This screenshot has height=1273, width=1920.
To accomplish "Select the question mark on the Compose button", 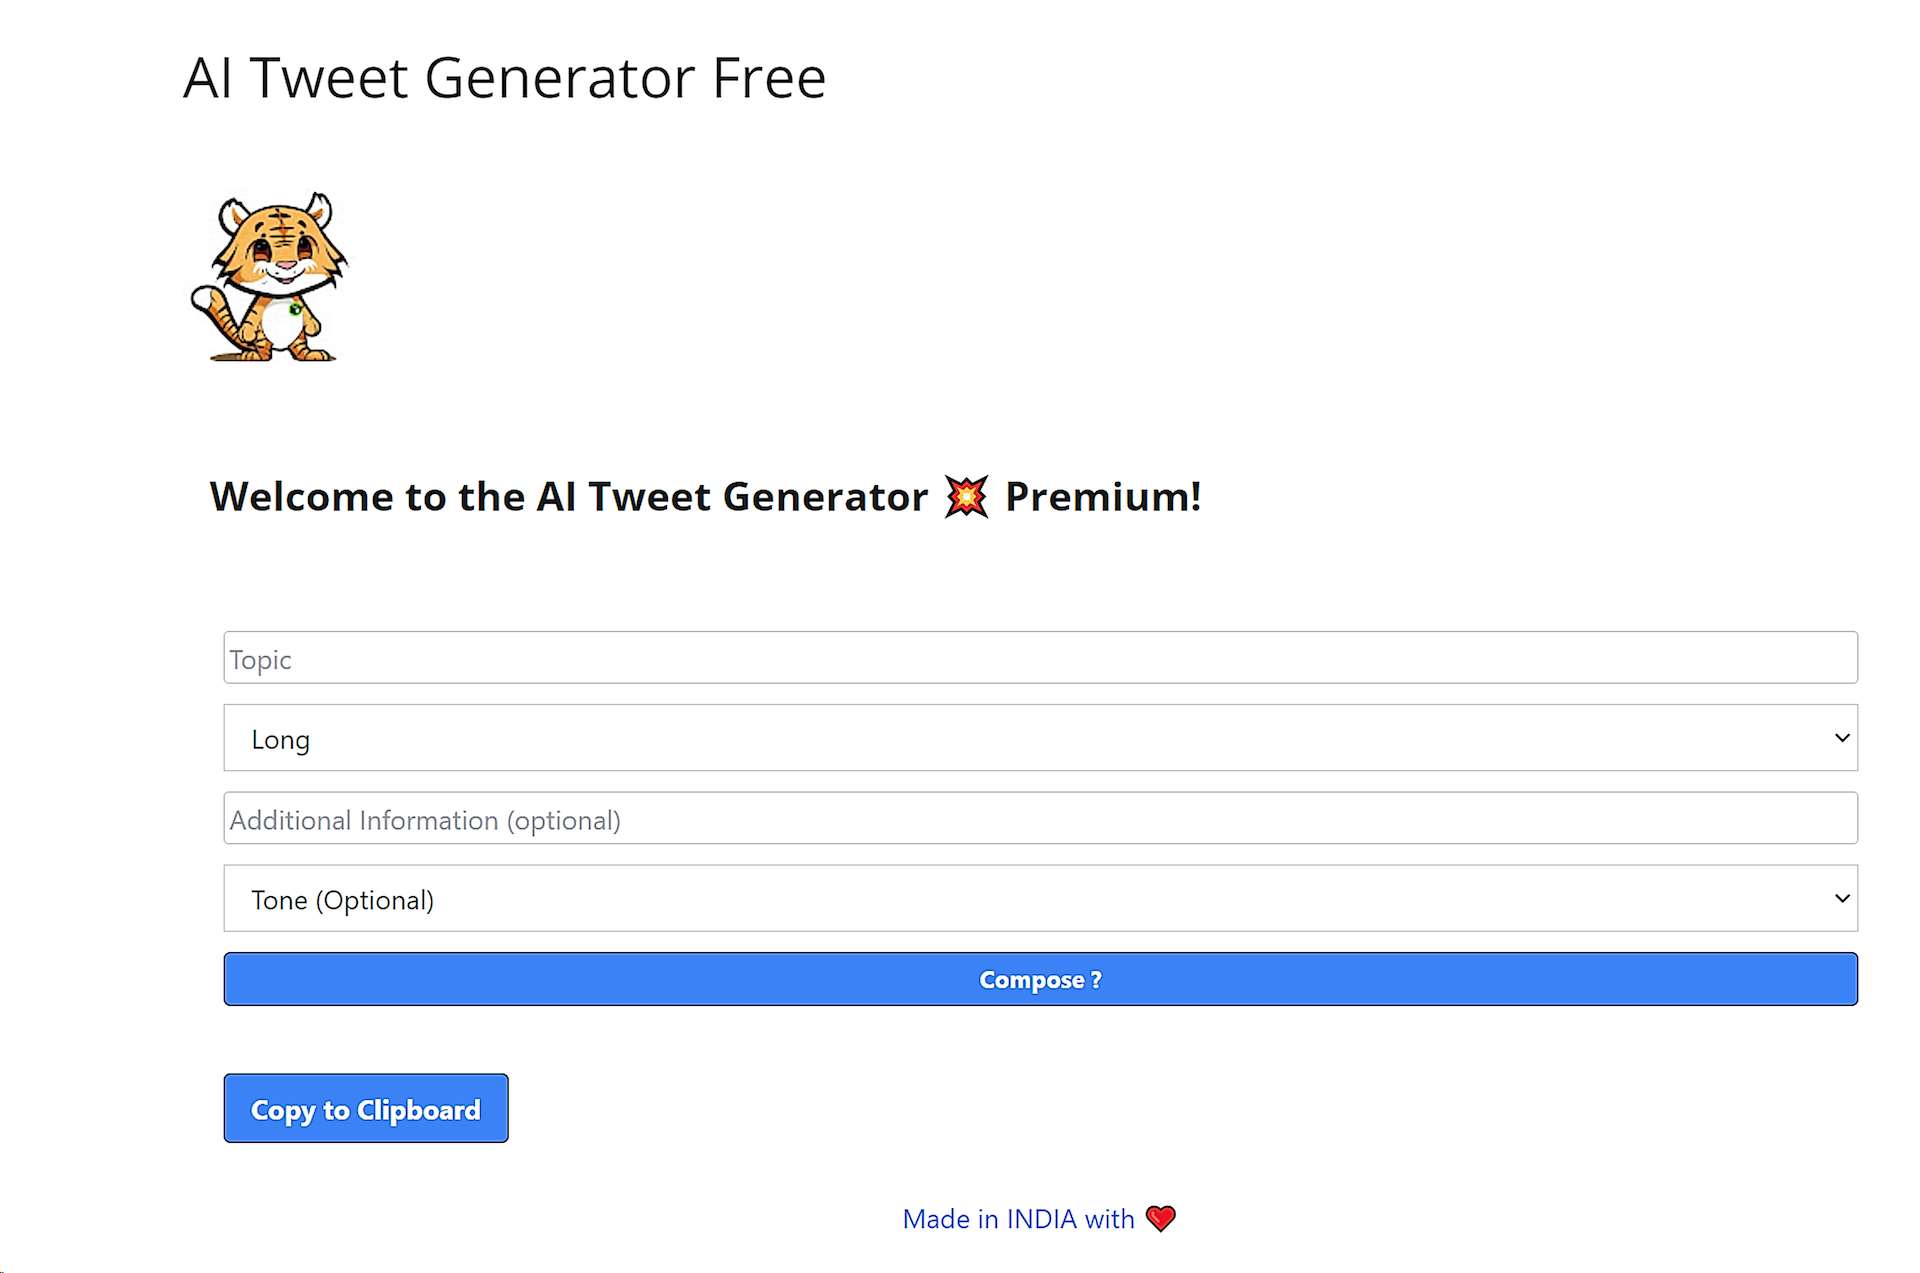I will click(1096, 980).
